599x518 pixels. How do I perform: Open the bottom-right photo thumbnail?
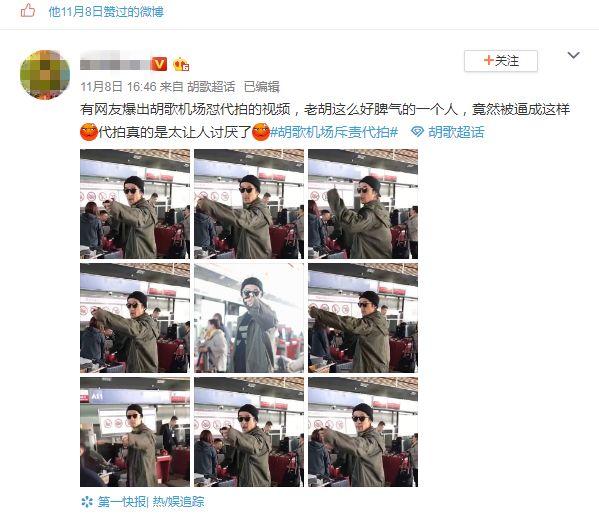coord(363,432)
